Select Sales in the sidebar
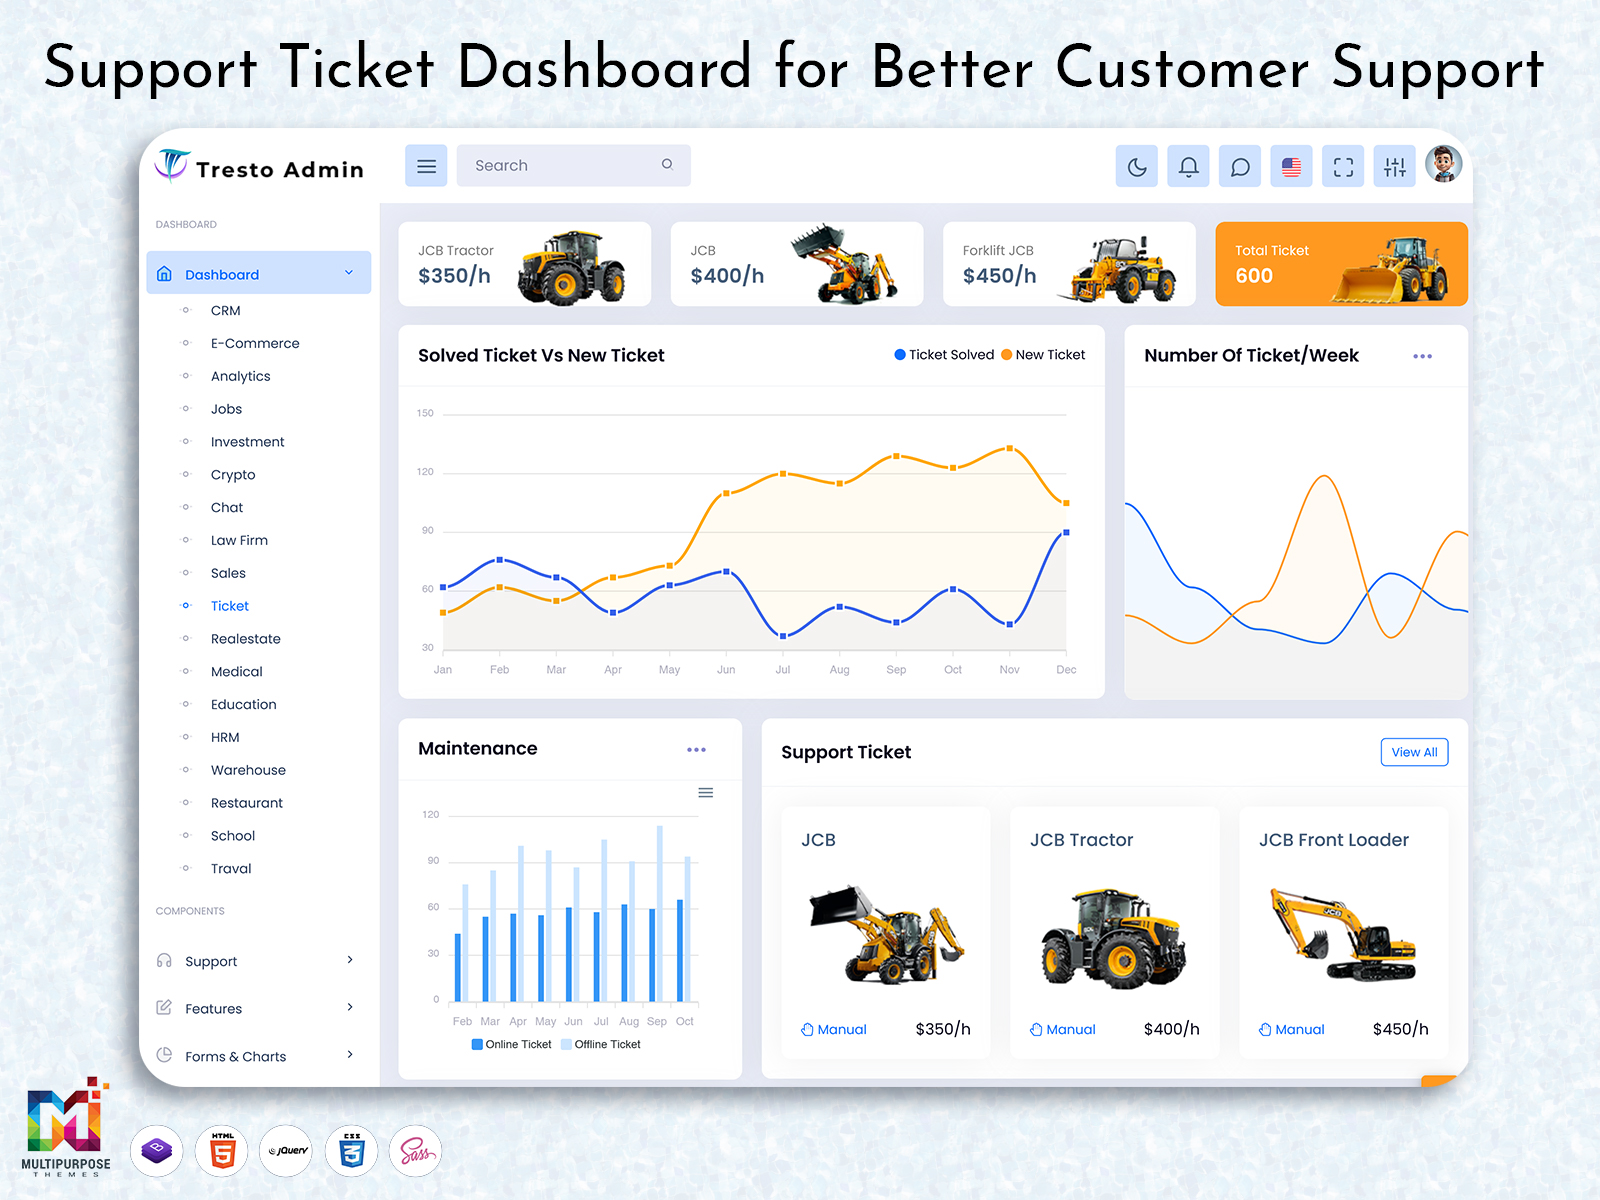Image resolution: width=1600 pixels, height=1200 pixels. click(228, 573)
